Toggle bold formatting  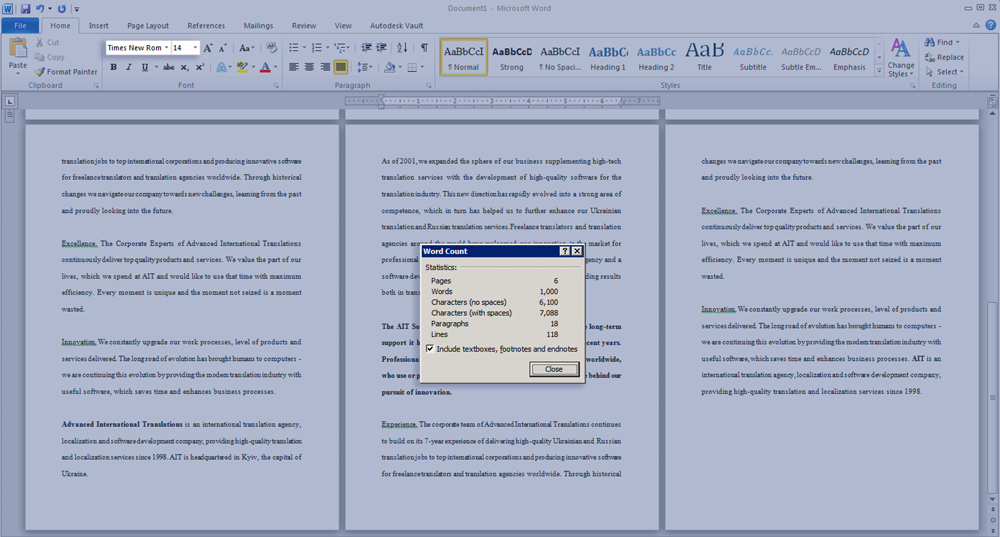(114, 67)
